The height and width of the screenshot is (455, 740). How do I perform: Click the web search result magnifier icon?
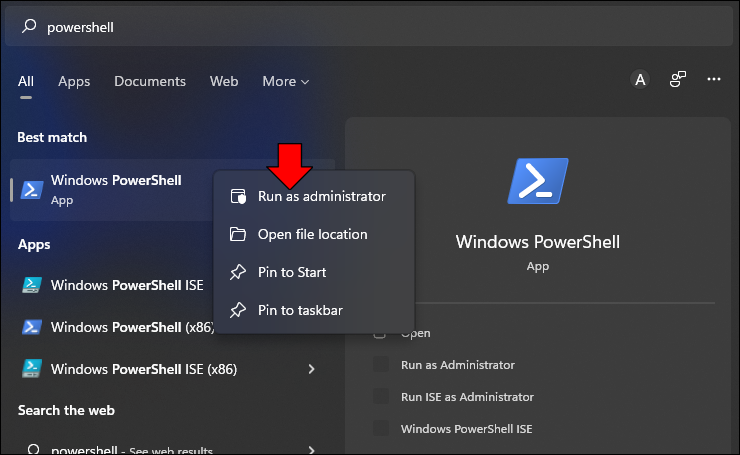(x=33, y=449)
